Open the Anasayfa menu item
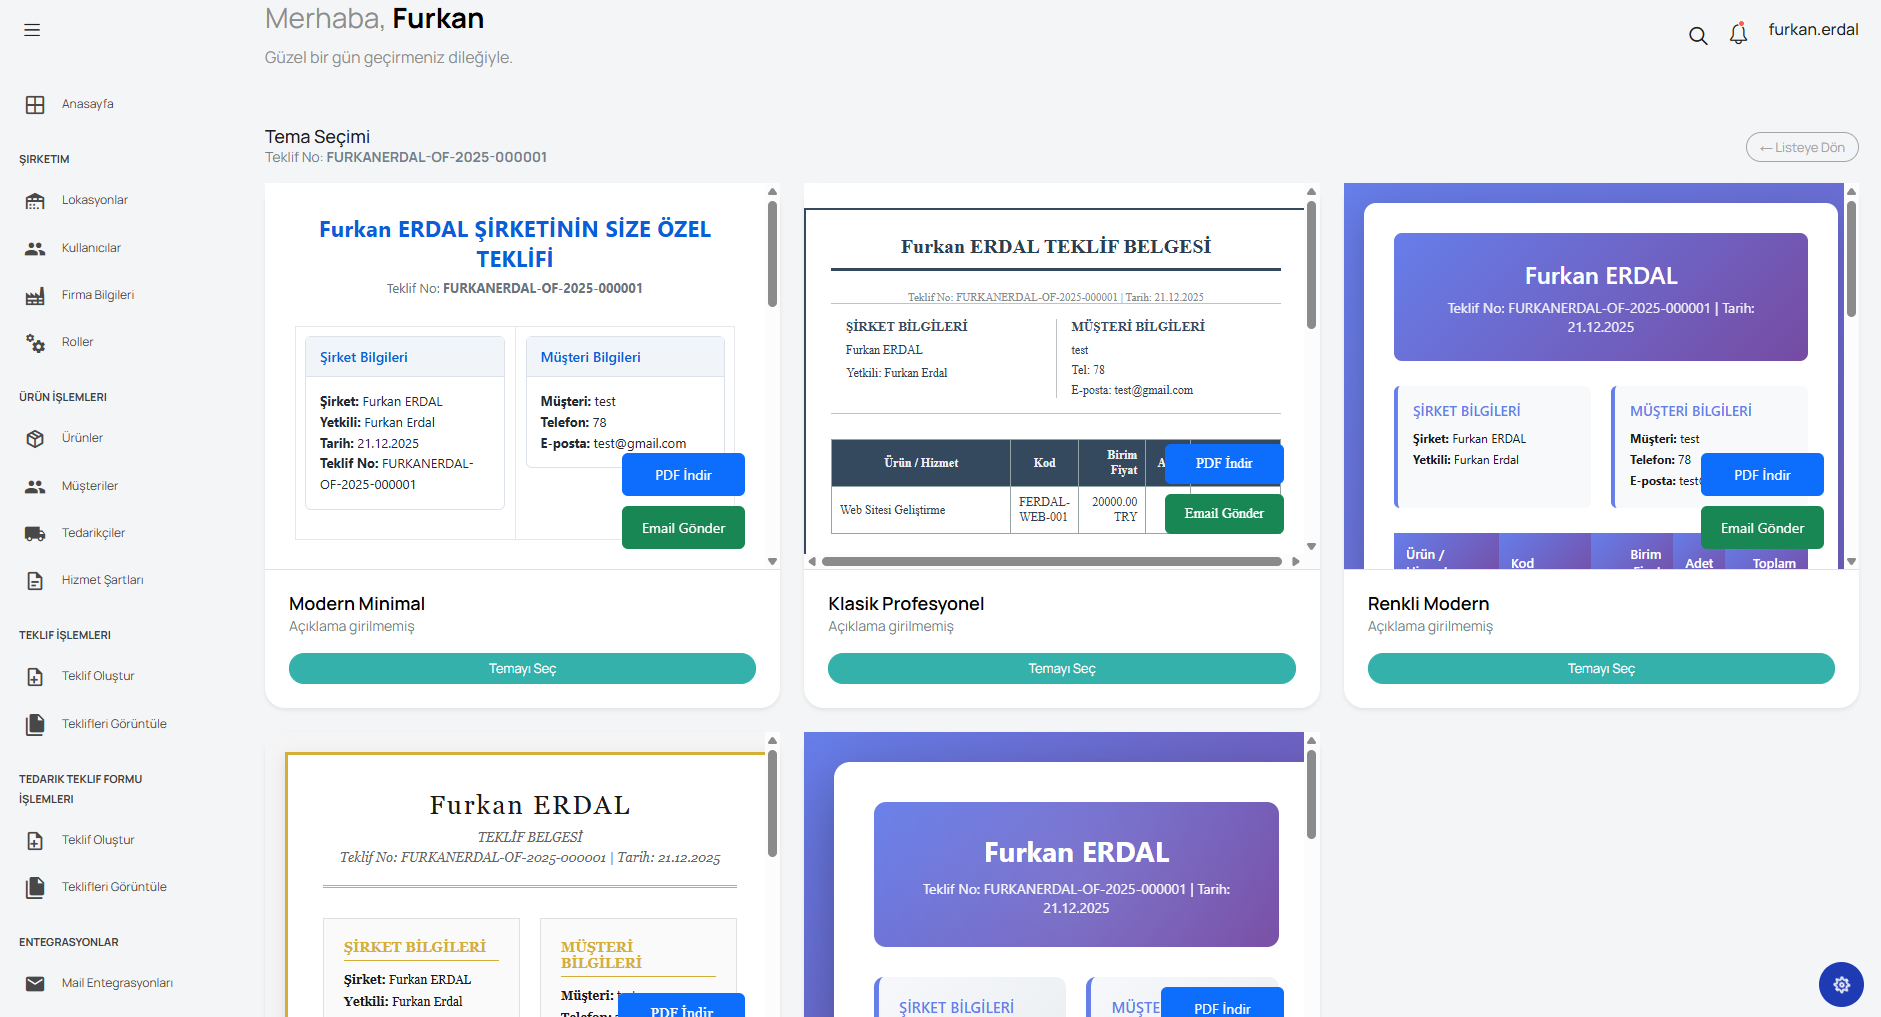 [88, 104]
